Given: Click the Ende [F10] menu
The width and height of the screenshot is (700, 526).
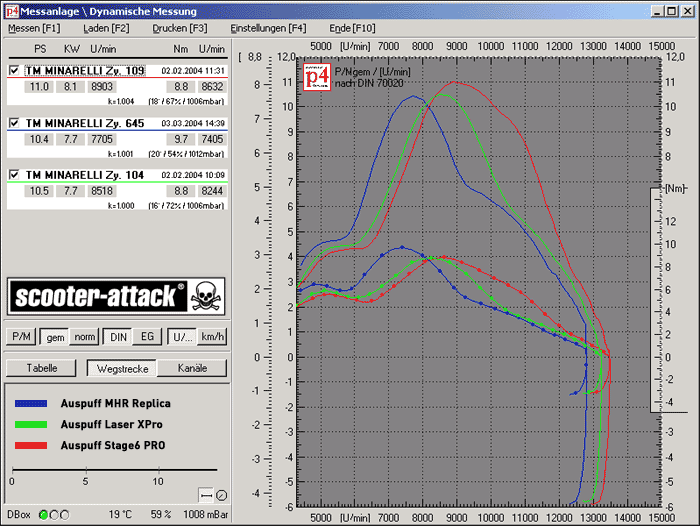Looking at the screenshot, I should coord(352,28).
